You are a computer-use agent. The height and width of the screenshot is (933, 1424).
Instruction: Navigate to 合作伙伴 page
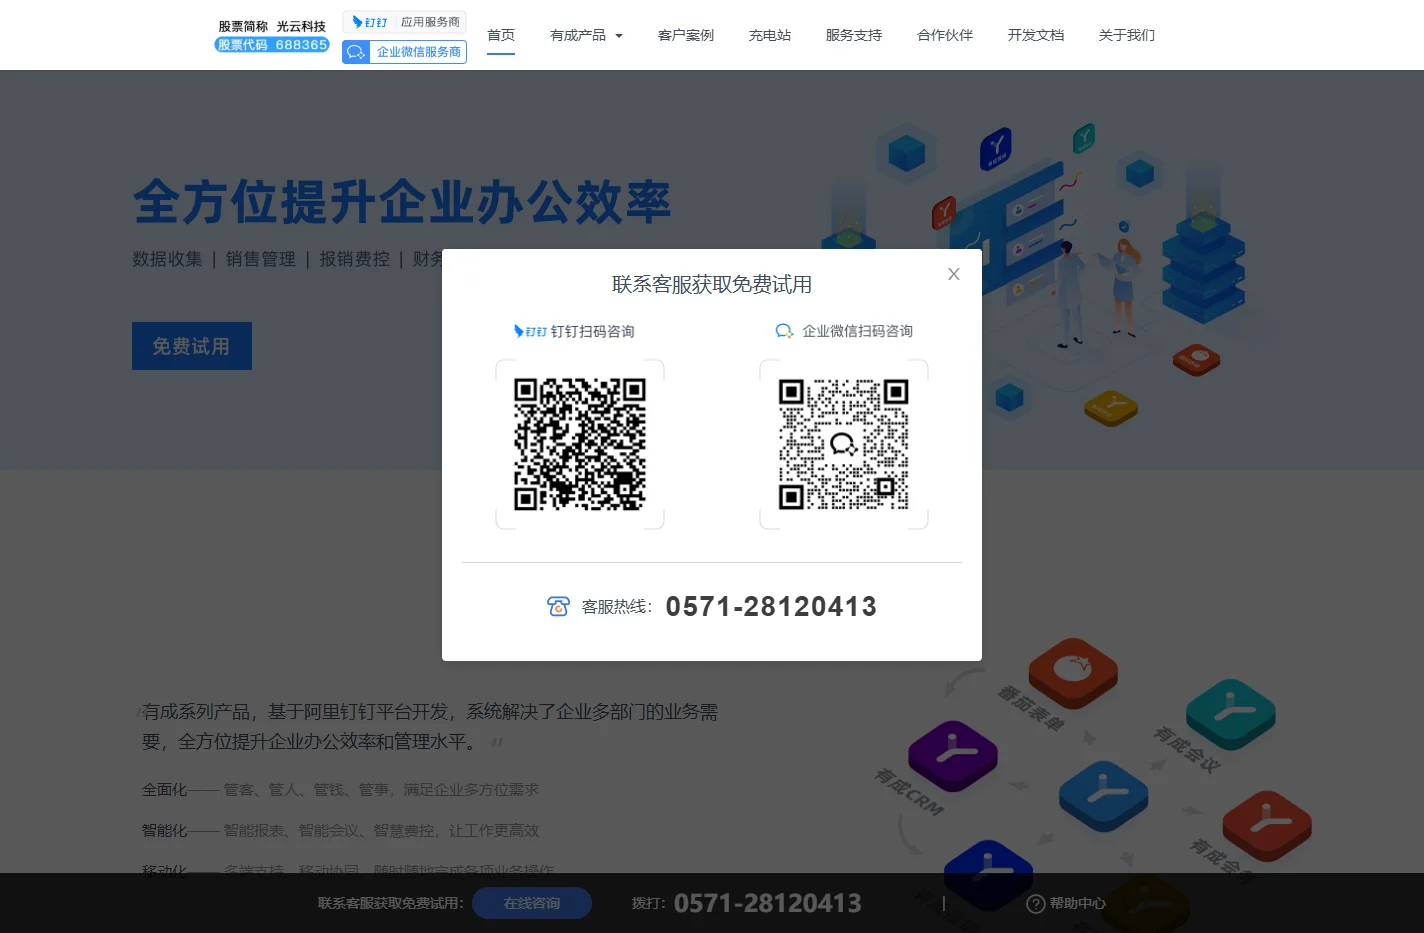945,35
